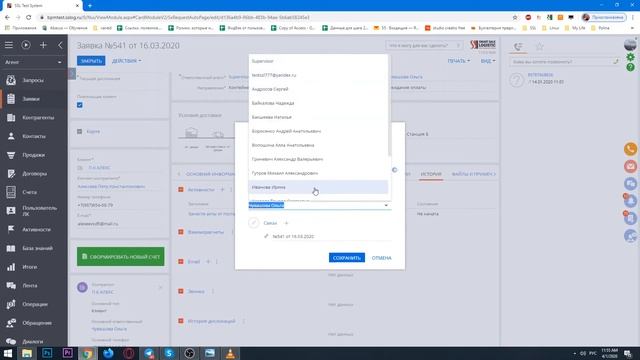Open the Диалоги section in sidebar
This screenshot has height=360, width=640.
32,341
